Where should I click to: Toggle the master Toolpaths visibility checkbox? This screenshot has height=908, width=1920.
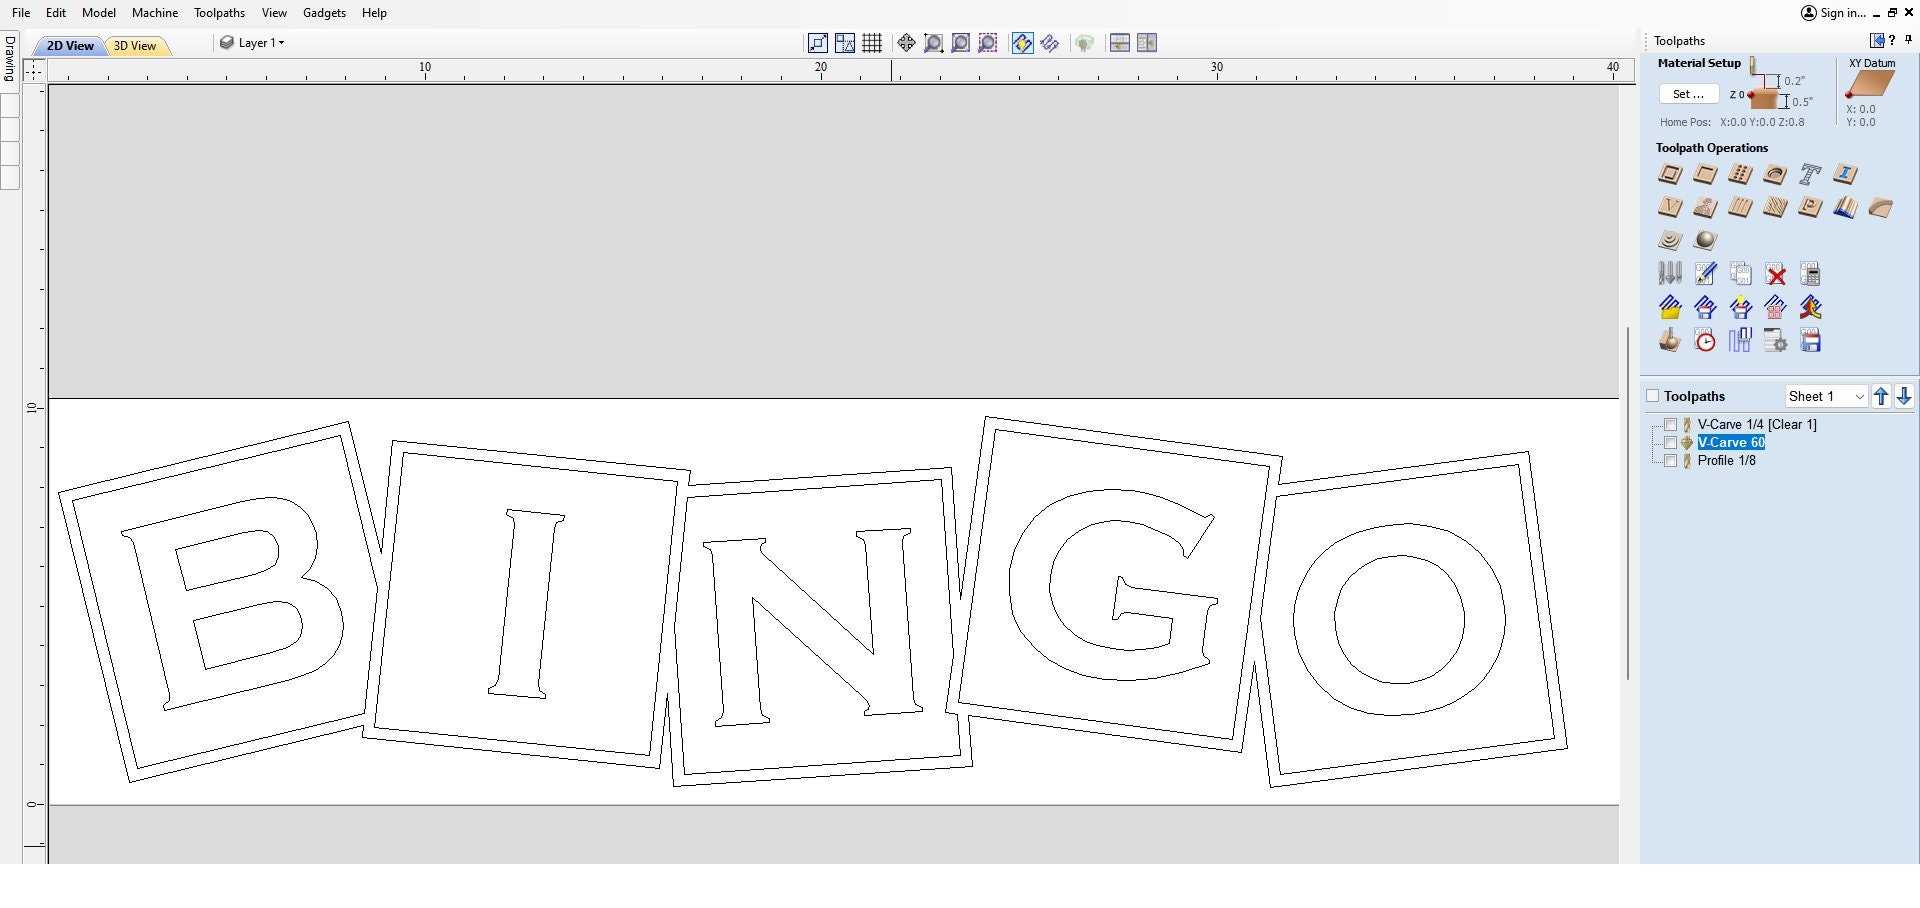tap(1652, 396)
